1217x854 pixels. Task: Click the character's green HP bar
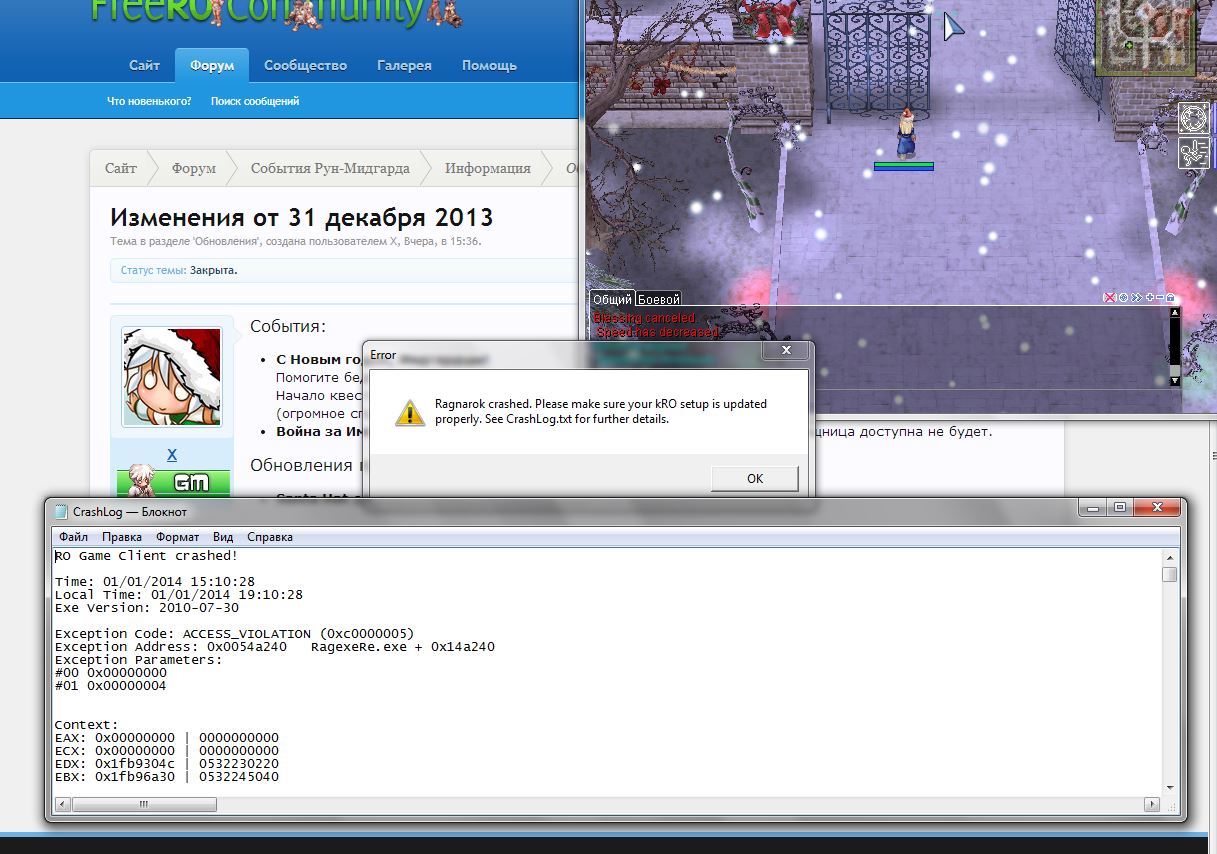click(904, 165)
